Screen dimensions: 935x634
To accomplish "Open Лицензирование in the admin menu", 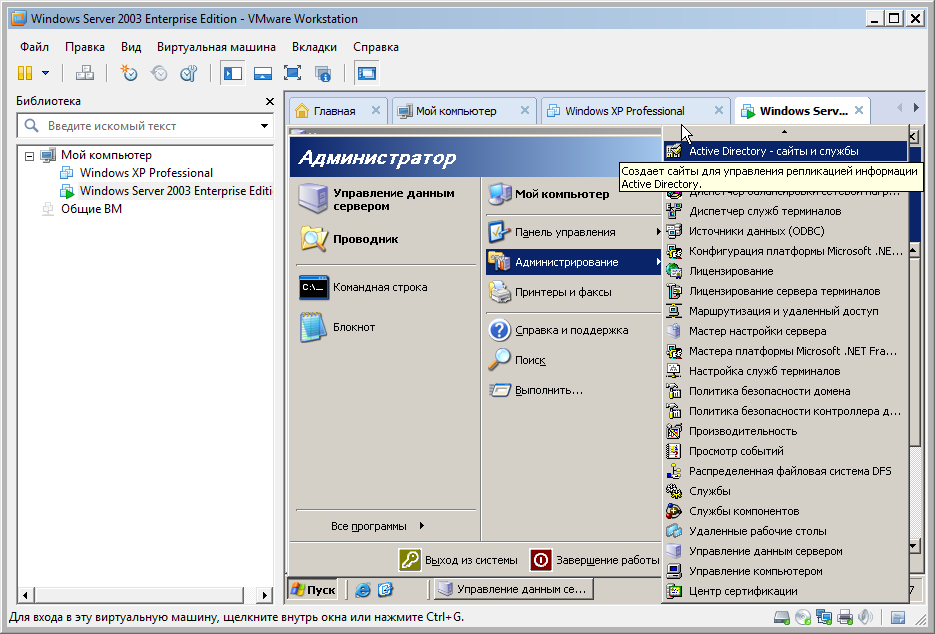I will tap(786, 271).
